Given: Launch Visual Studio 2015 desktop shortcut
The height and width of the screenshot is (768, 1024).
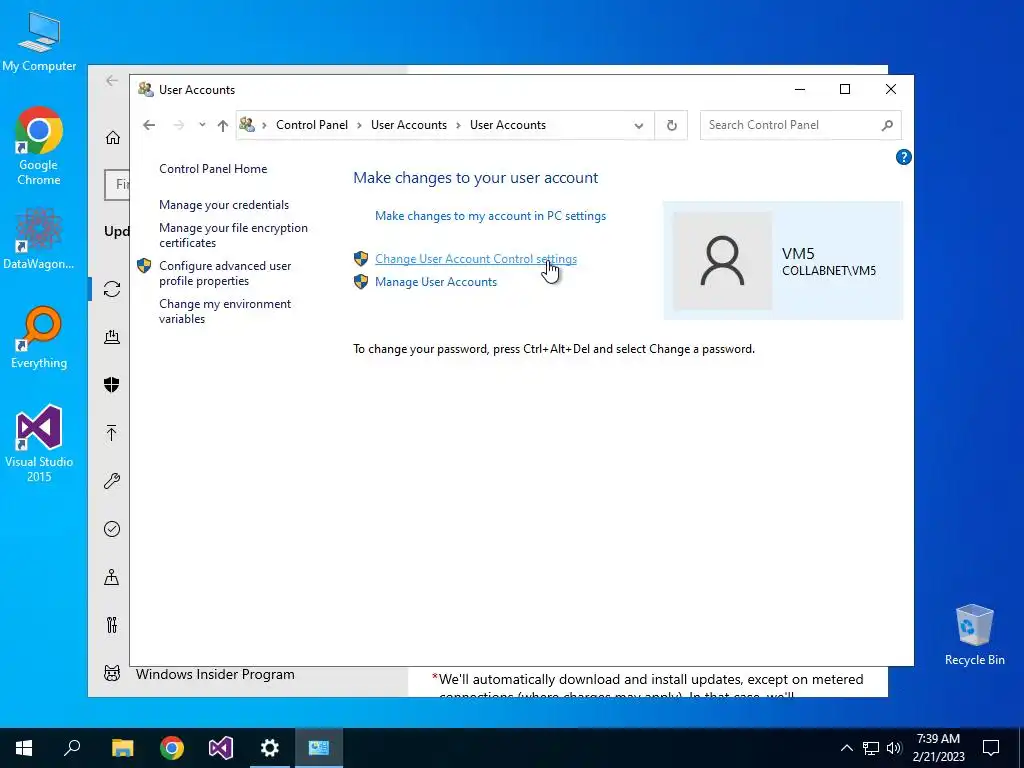Looking at the screenshot, I should [39, 443].
